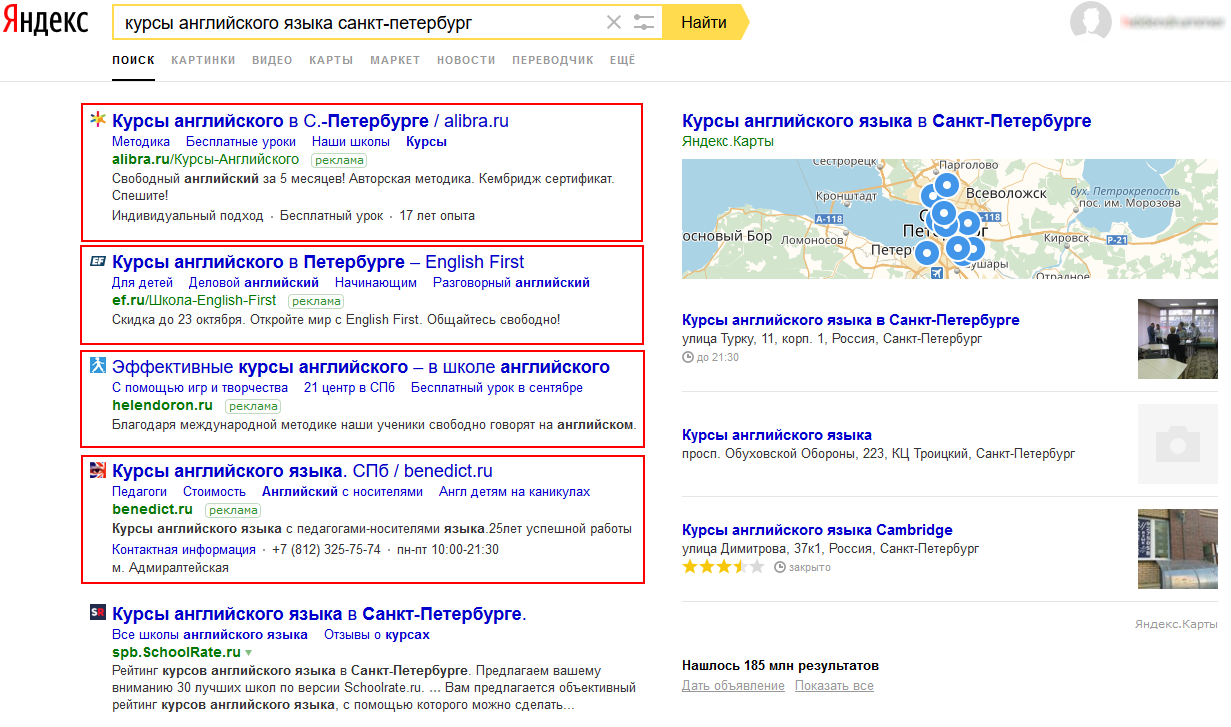Open Англ детям на каникулах sitelink
Viewport: 1231px width, 727px height.
pos(514,492)
